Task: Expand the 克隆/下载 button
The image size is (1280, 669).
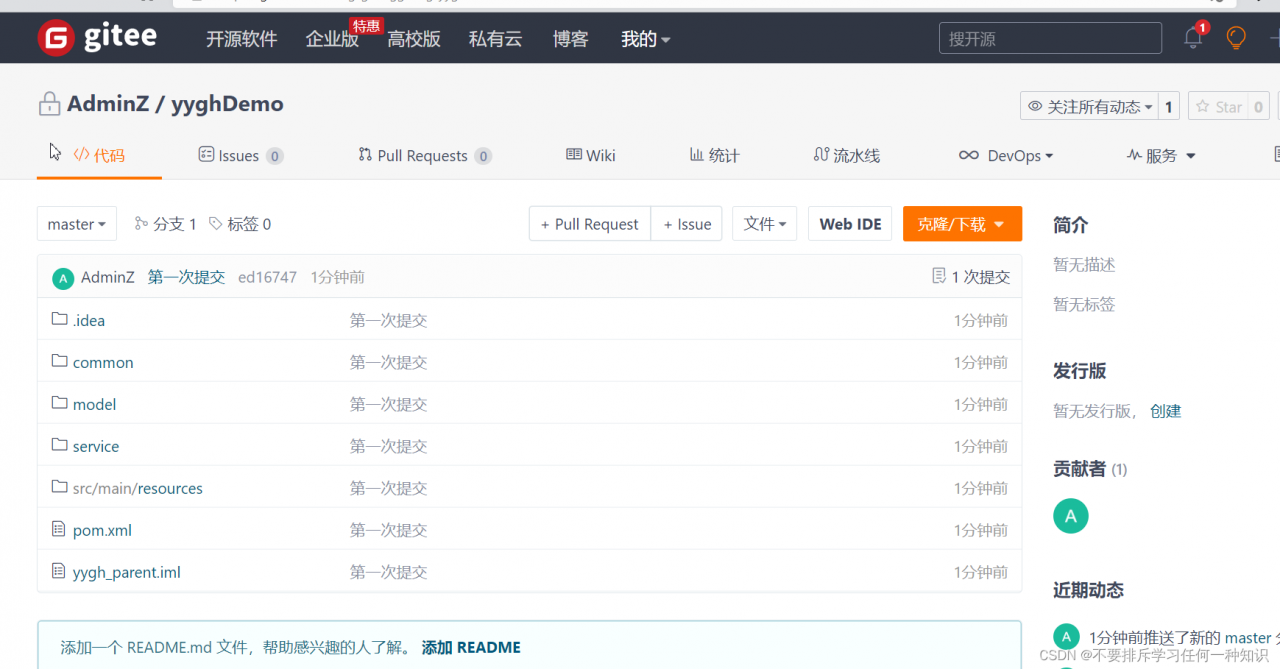Action: point(962,224)
